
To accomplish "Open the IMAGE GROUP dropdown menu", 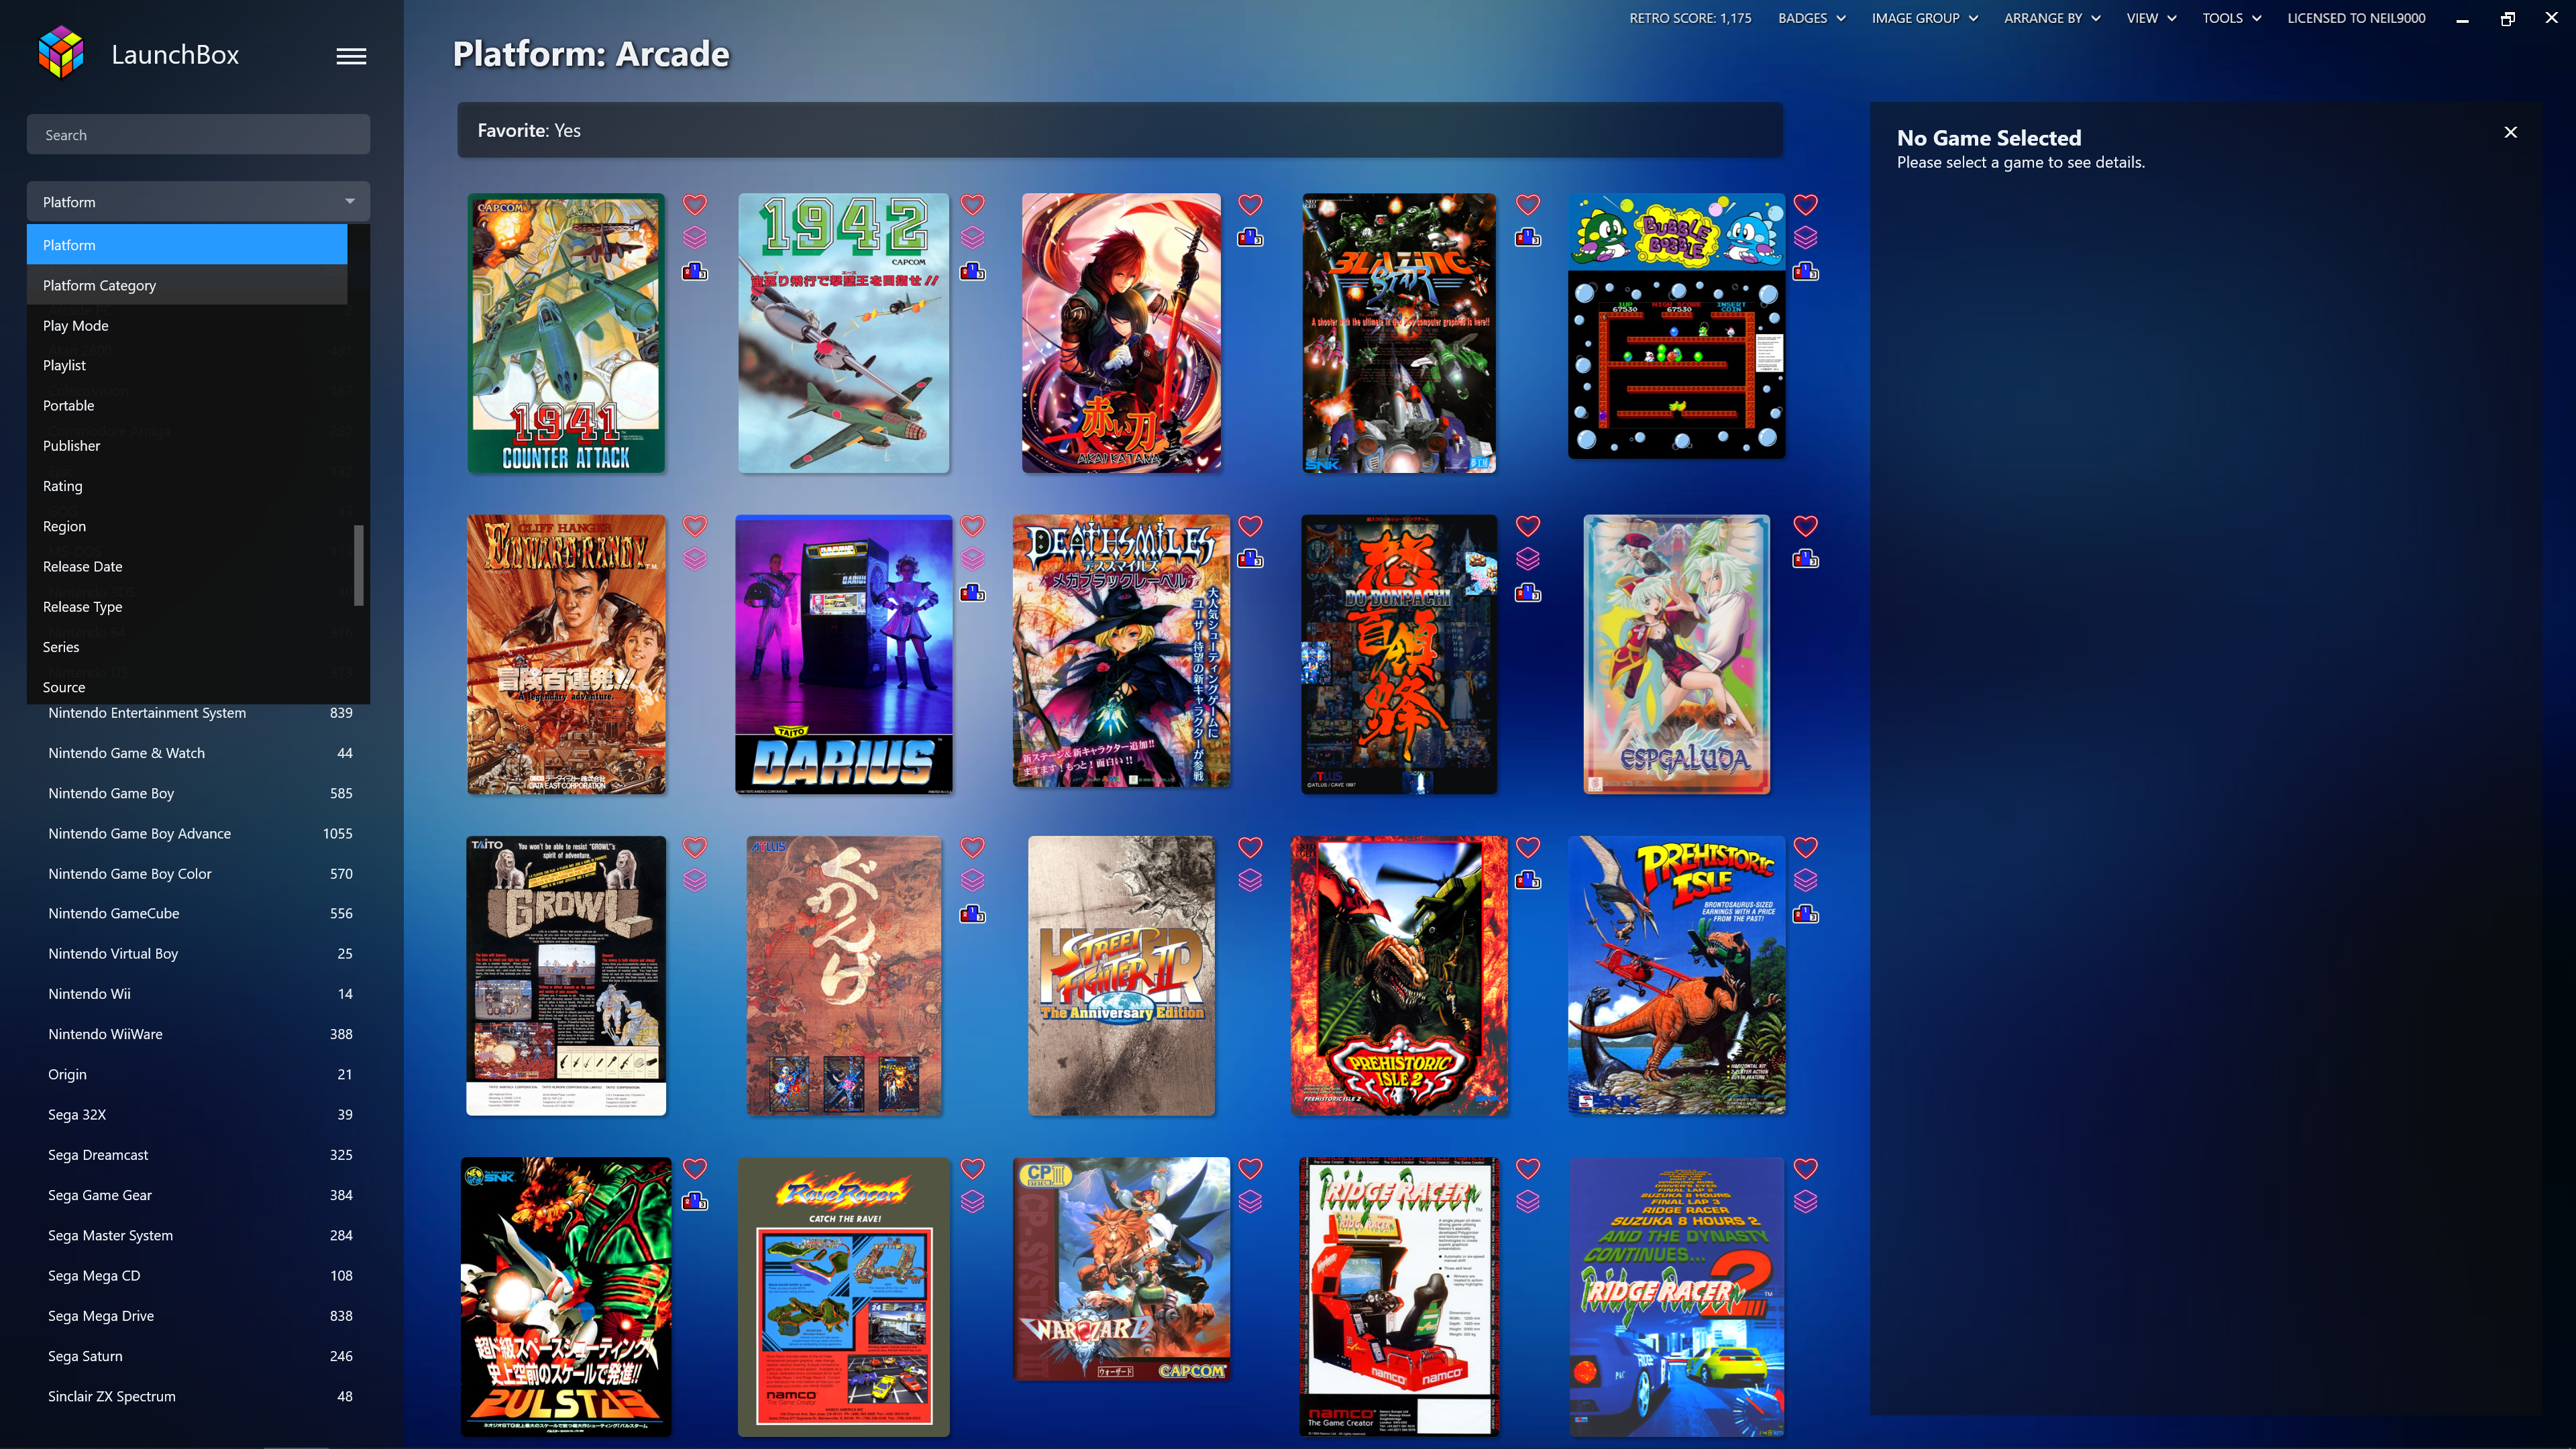I will (1925, 18).
